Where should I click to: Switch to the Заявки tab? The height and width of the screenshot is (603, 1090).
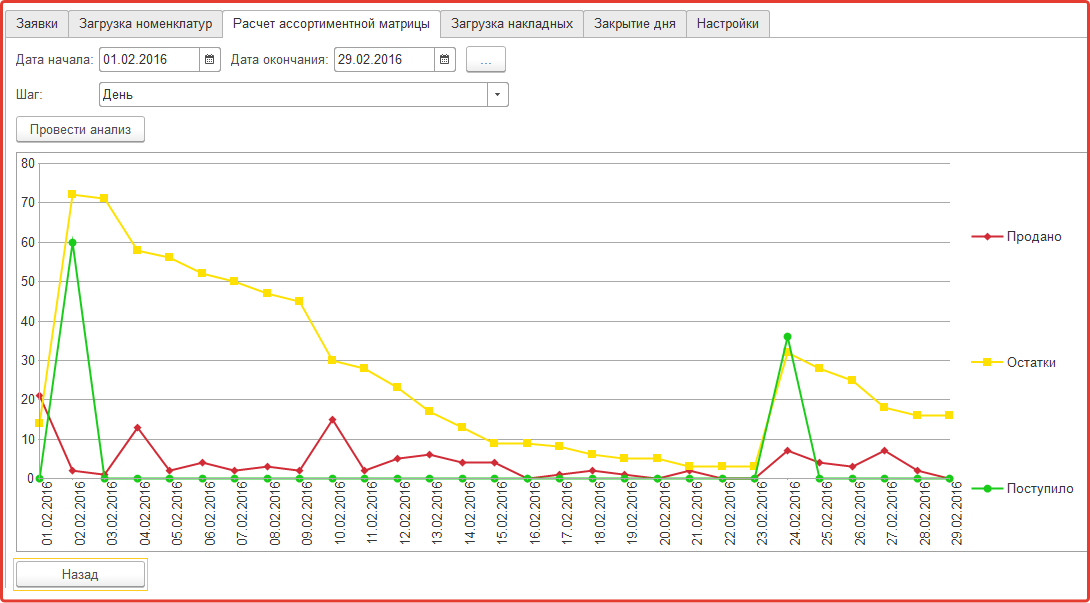(37, 24)
